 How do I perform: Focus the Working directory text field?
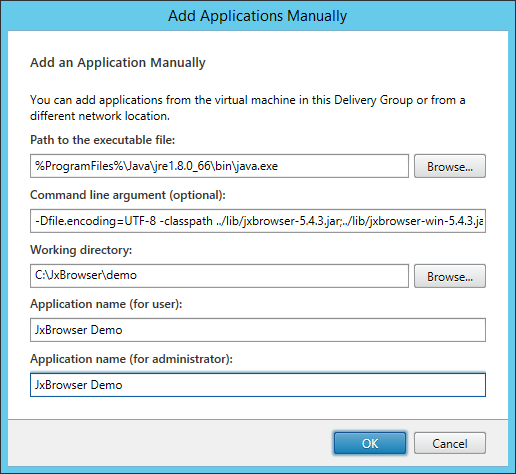(x=219, y=276)
